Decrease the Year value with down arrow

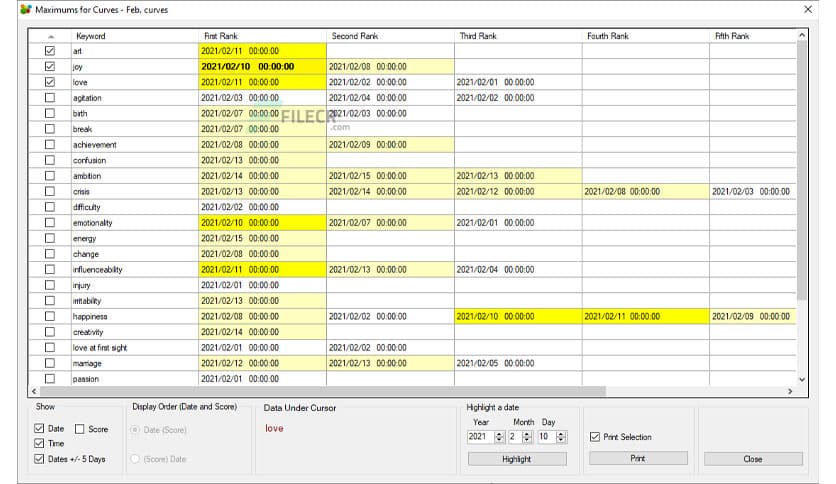(x=499, y=440)
